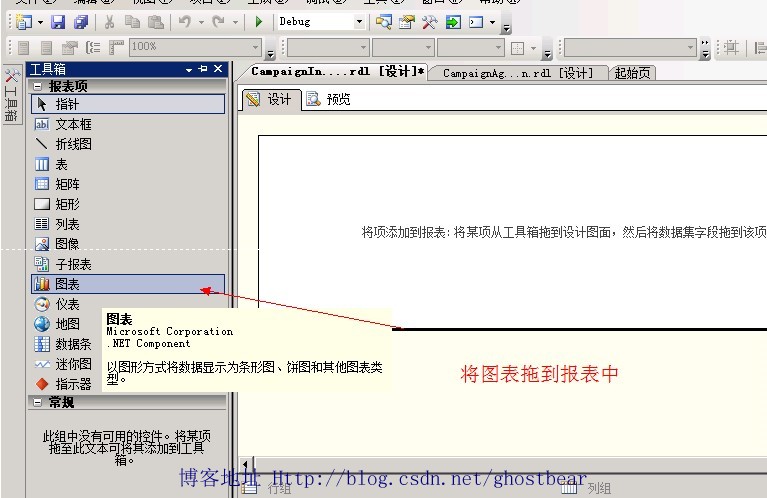The width and height of the screenshot is (767, 498).
Task: Click the Paste clipboard icon
Action: click(155, 22)
